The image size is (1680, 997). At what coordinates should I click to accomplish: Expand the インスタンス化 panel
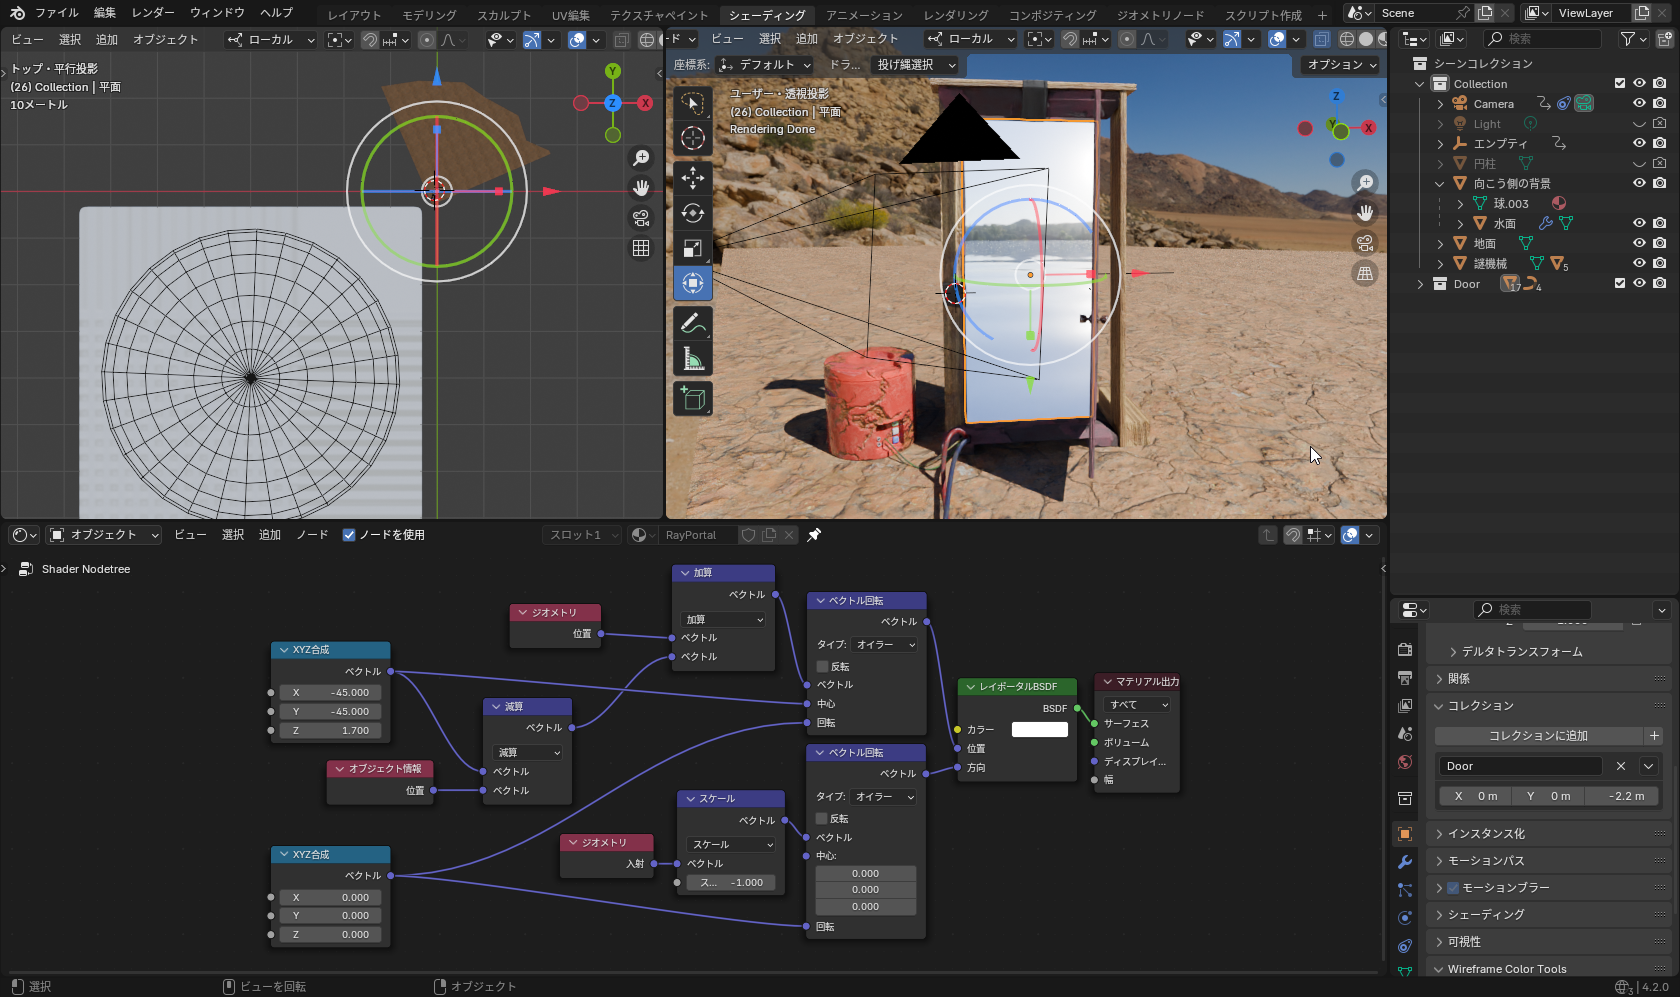[1486, 834]
